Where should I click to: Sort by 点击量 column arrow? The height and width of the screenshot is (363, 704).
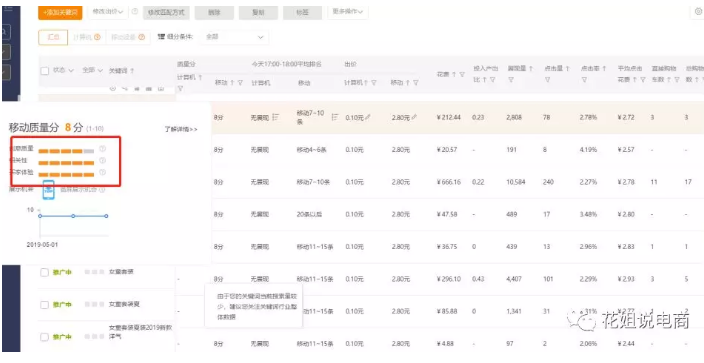pos(568,69)
